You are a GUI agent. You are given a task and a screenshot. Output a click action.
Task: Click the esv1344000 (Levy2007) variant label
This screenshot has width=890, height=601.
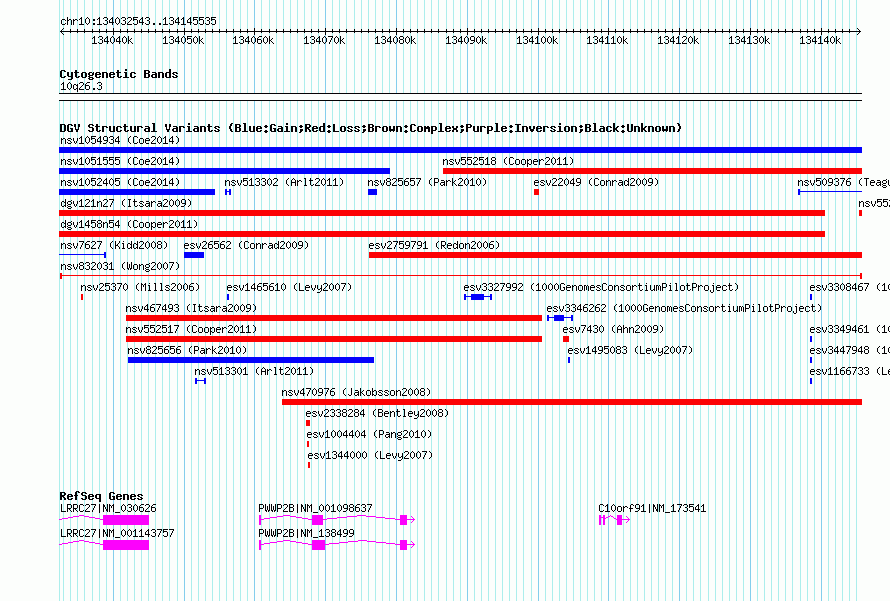coord(370,455)
